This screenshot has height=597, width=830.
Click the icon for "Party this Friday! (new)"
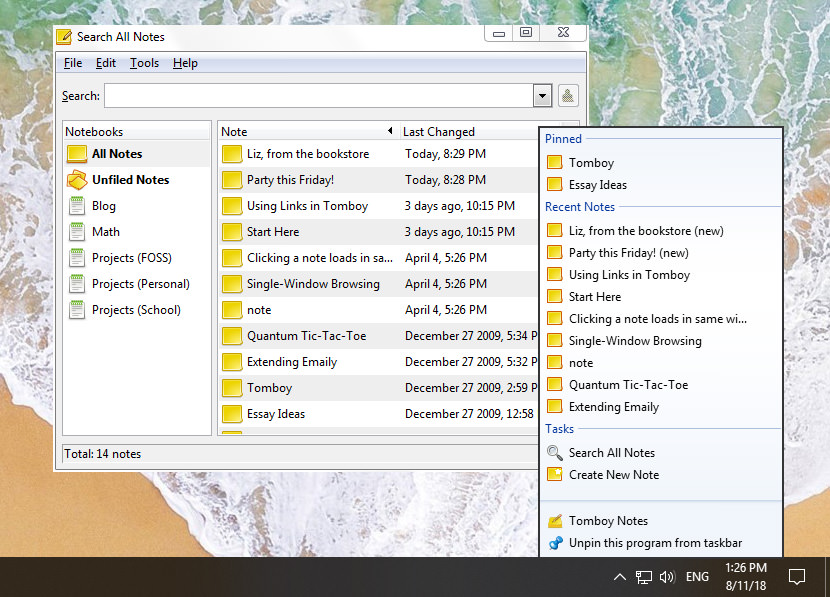(554, 252)
